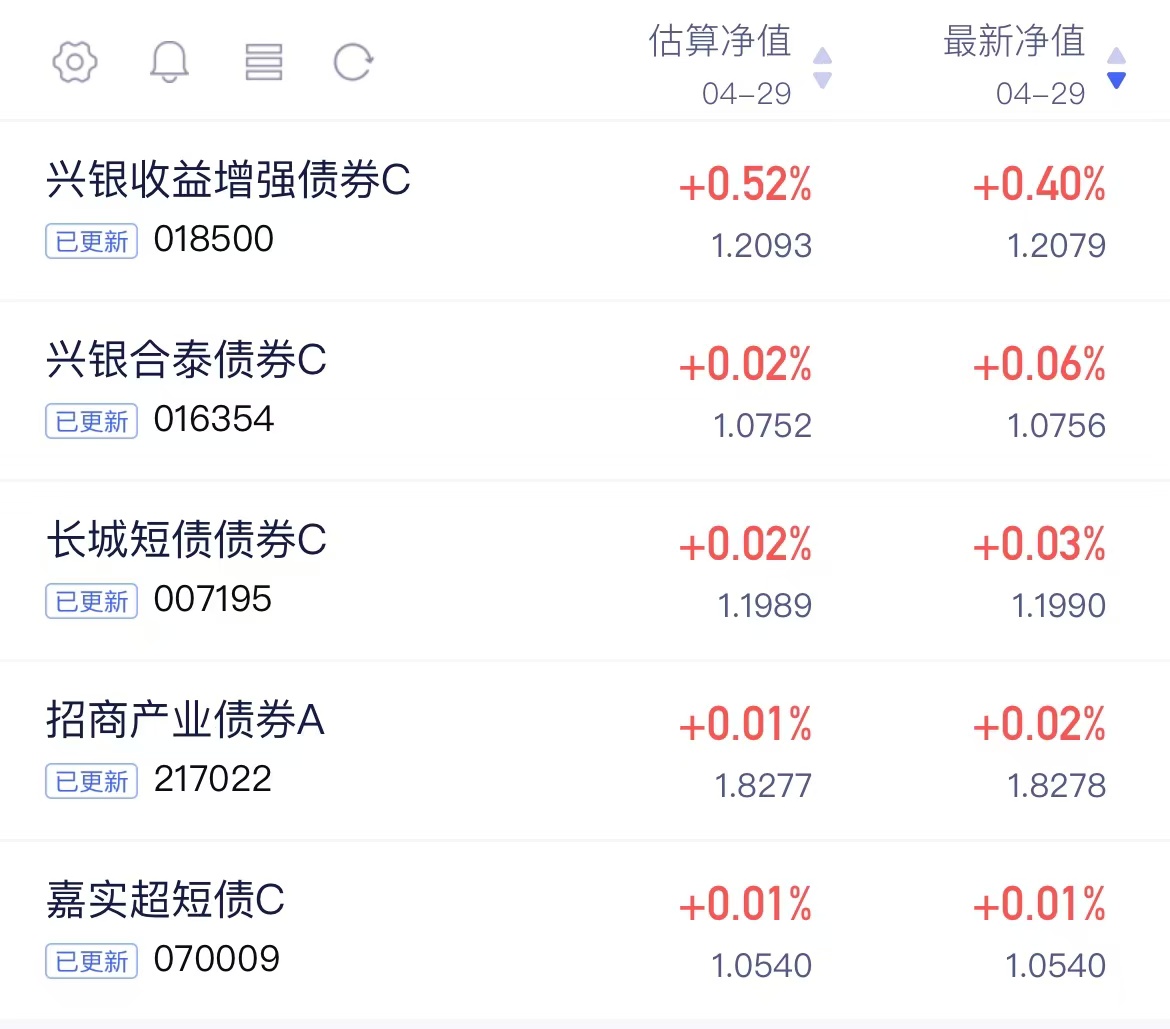
Task: Click the +0.06% latest change value
Action: pyautogui.click(x=1039, y=364)
